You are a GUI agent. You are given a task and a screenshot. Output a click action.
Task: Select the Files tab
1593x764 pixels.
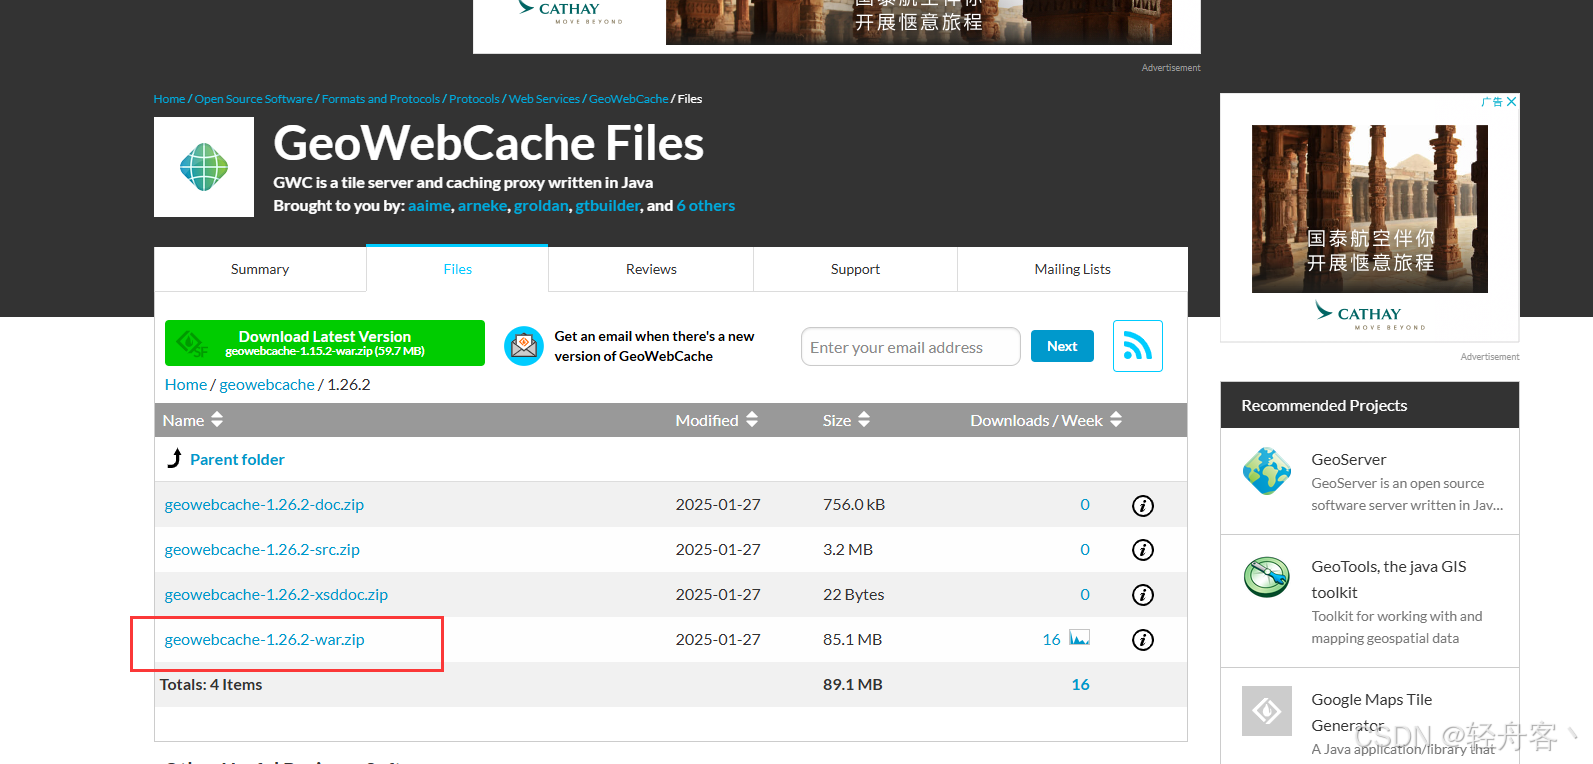457,269
